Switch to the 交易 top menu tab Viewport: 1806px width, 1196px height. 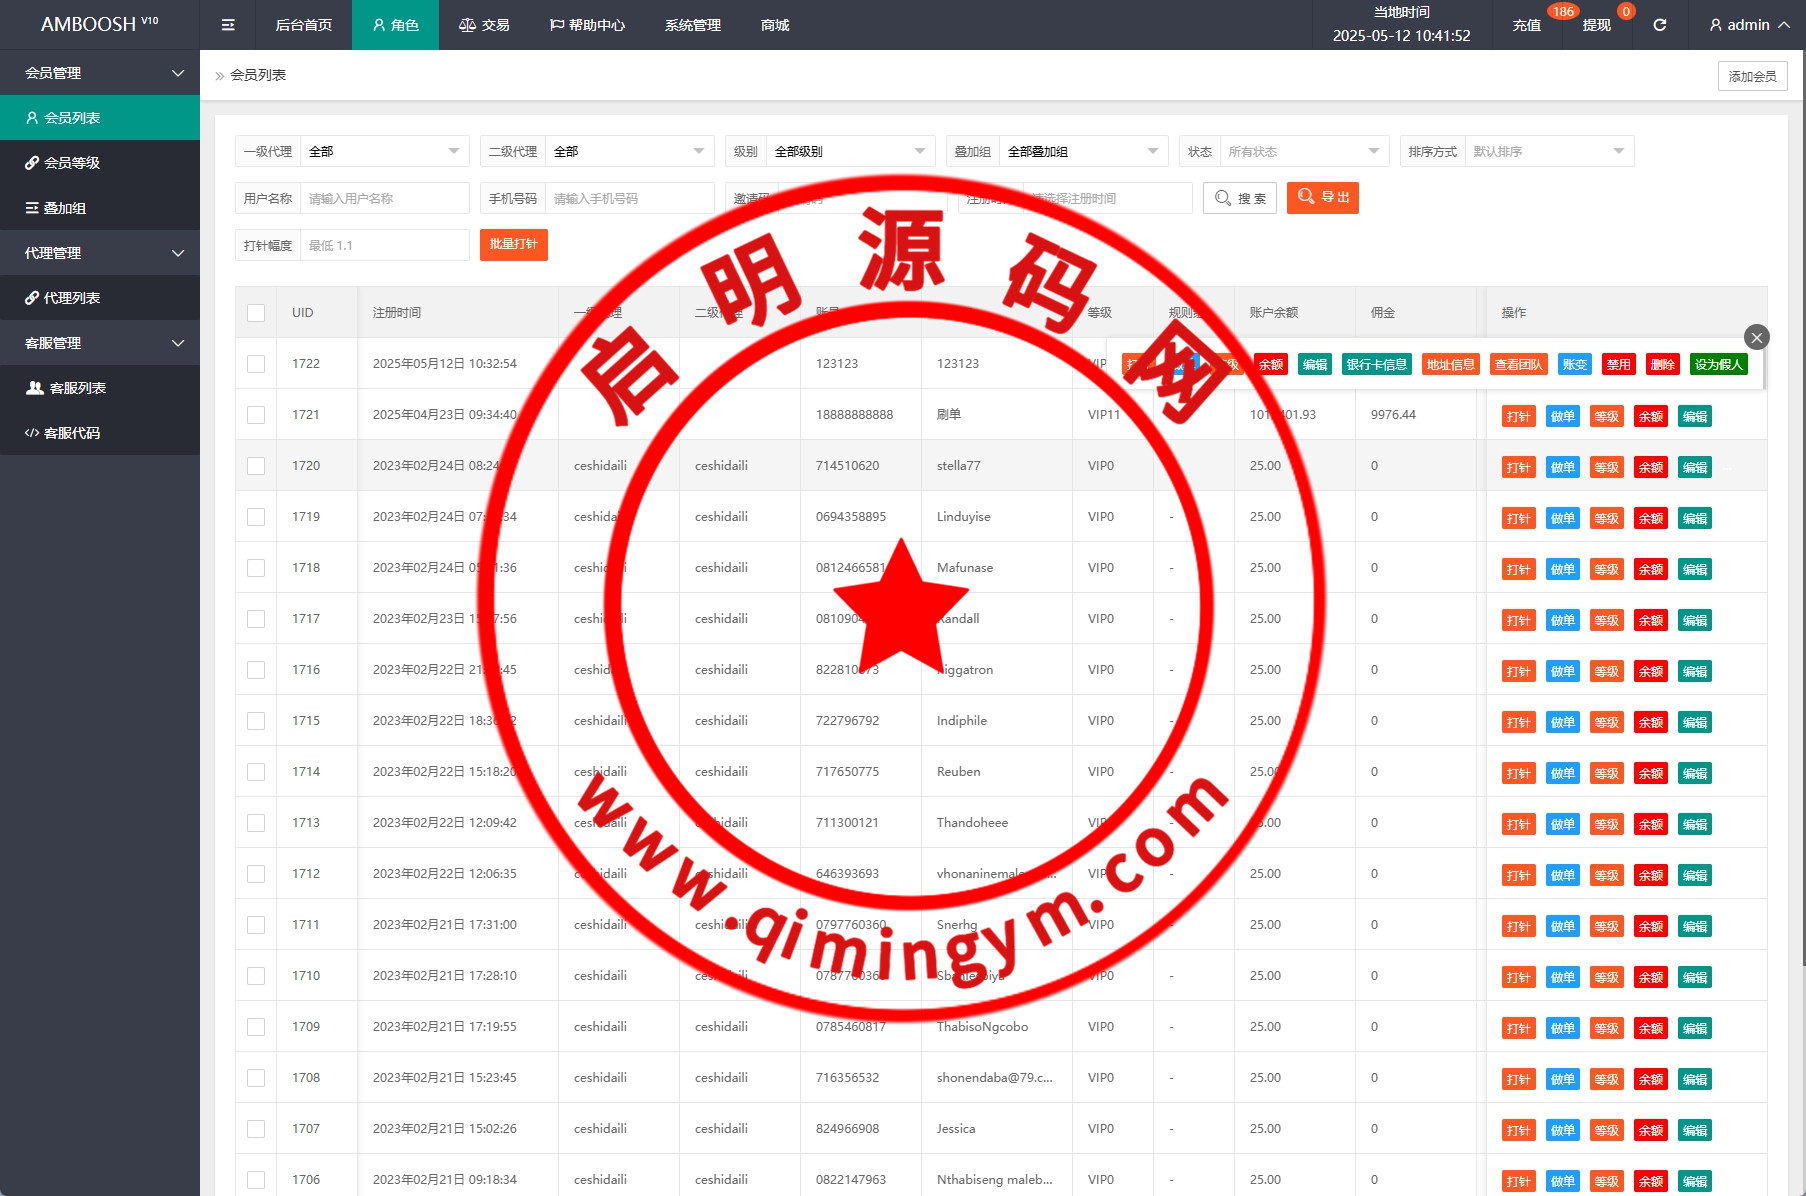point(484,25)
